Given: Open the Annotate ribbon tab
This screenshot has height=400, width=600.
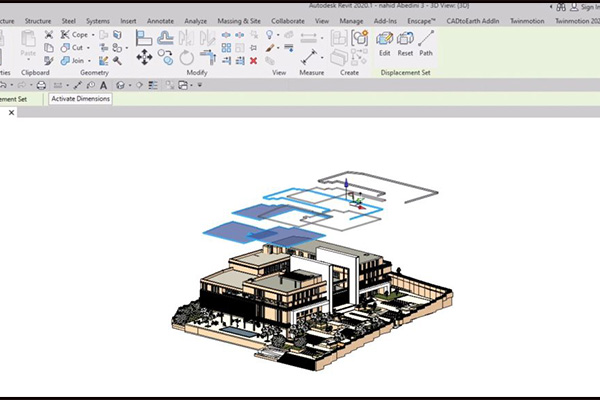Looking at the screenshot, I should (160, 21).
